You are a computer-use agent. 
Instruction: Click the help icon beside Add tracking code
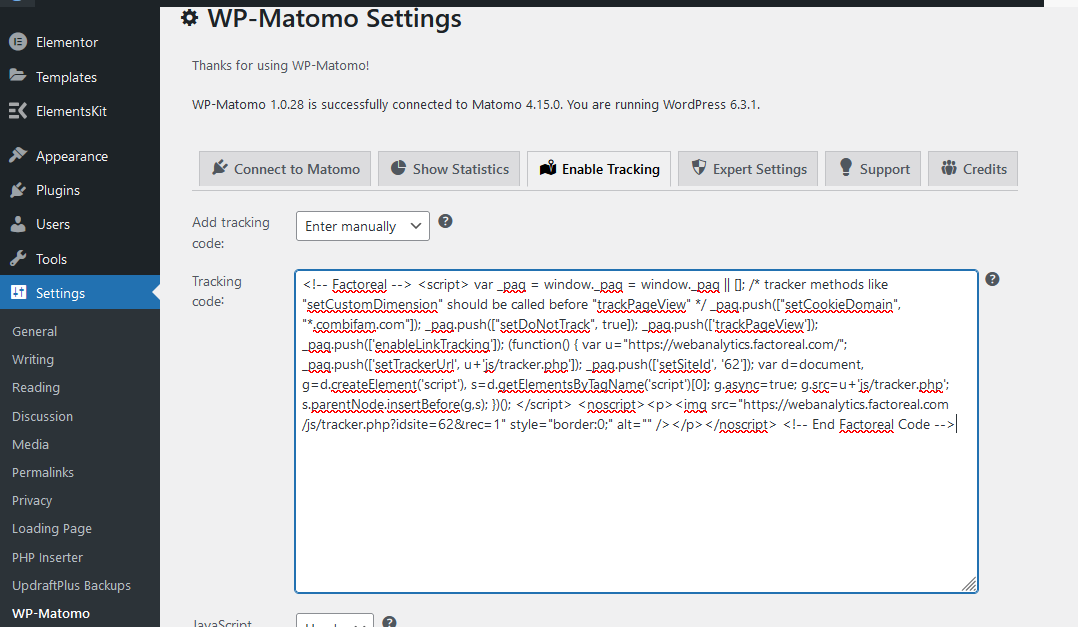click(446, 221)
